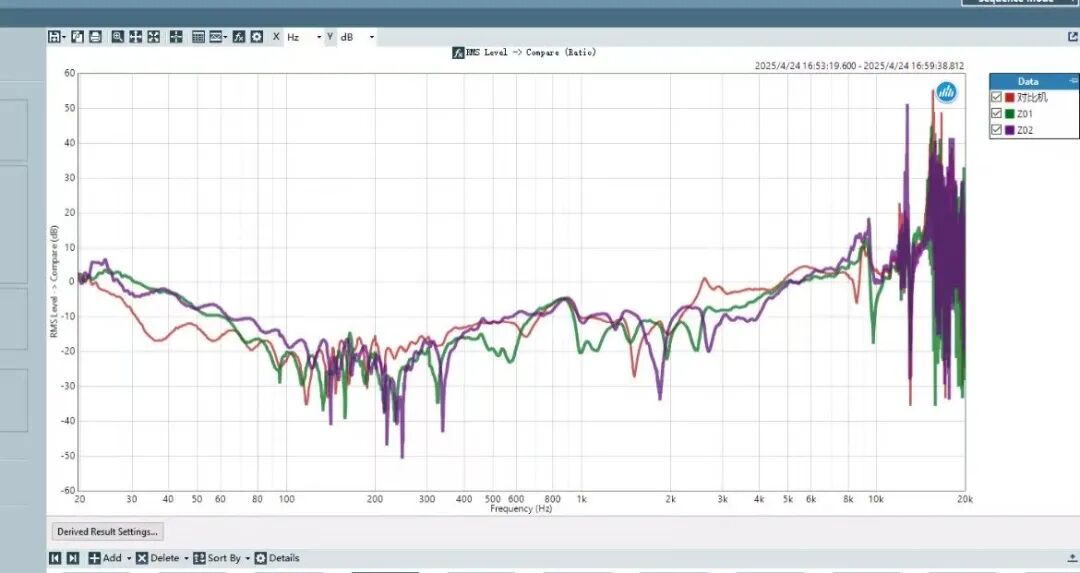Click the save graph data icon
1080x573 pixels.
tap(54, 37)
